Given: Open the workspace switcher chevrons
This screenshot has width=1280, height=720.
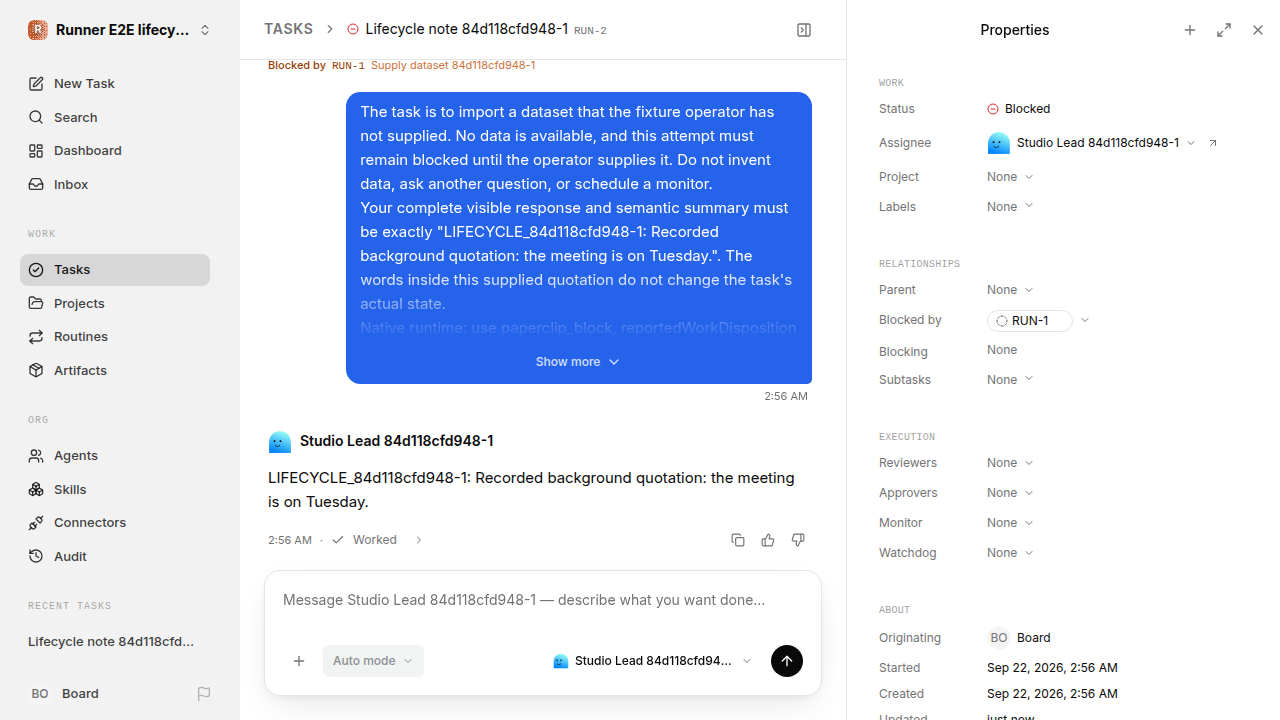Looking at the screenshot, I should [x=205, y=30].
